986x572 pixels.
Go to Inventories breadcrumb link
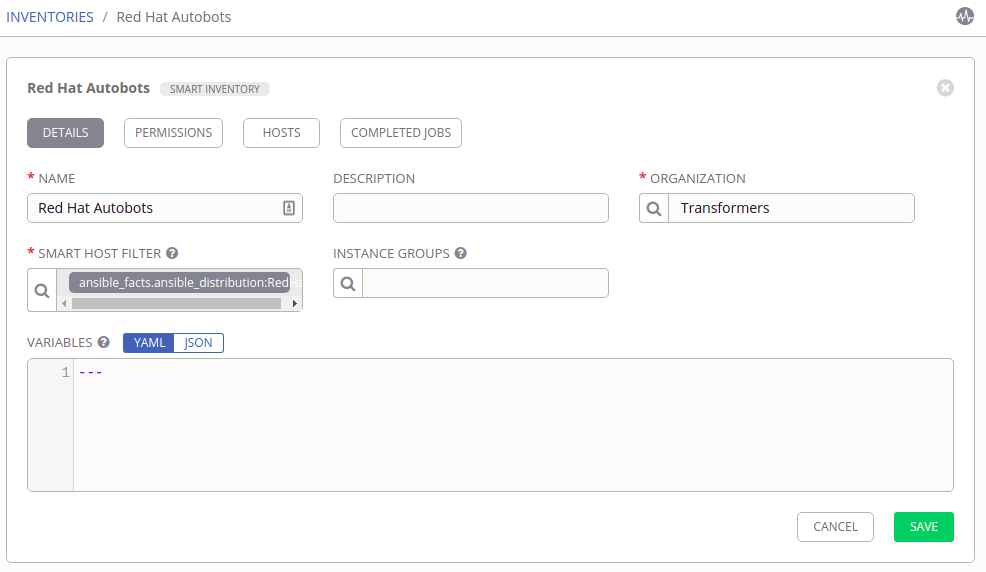tap(50, 17)
